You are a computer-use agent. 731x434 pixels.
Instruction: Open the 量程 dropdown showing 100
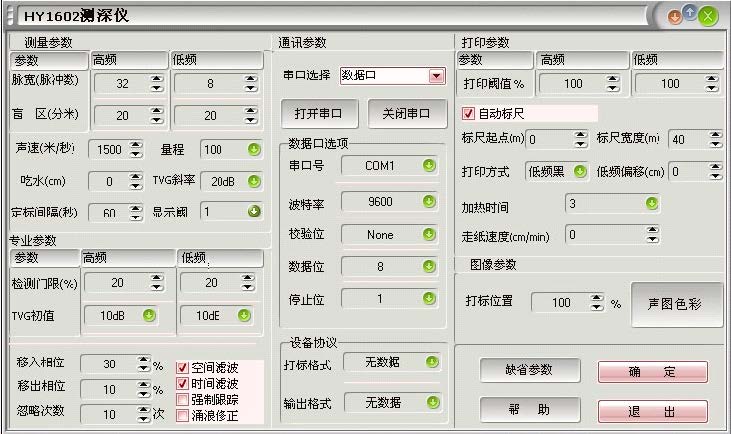point(254,150)
